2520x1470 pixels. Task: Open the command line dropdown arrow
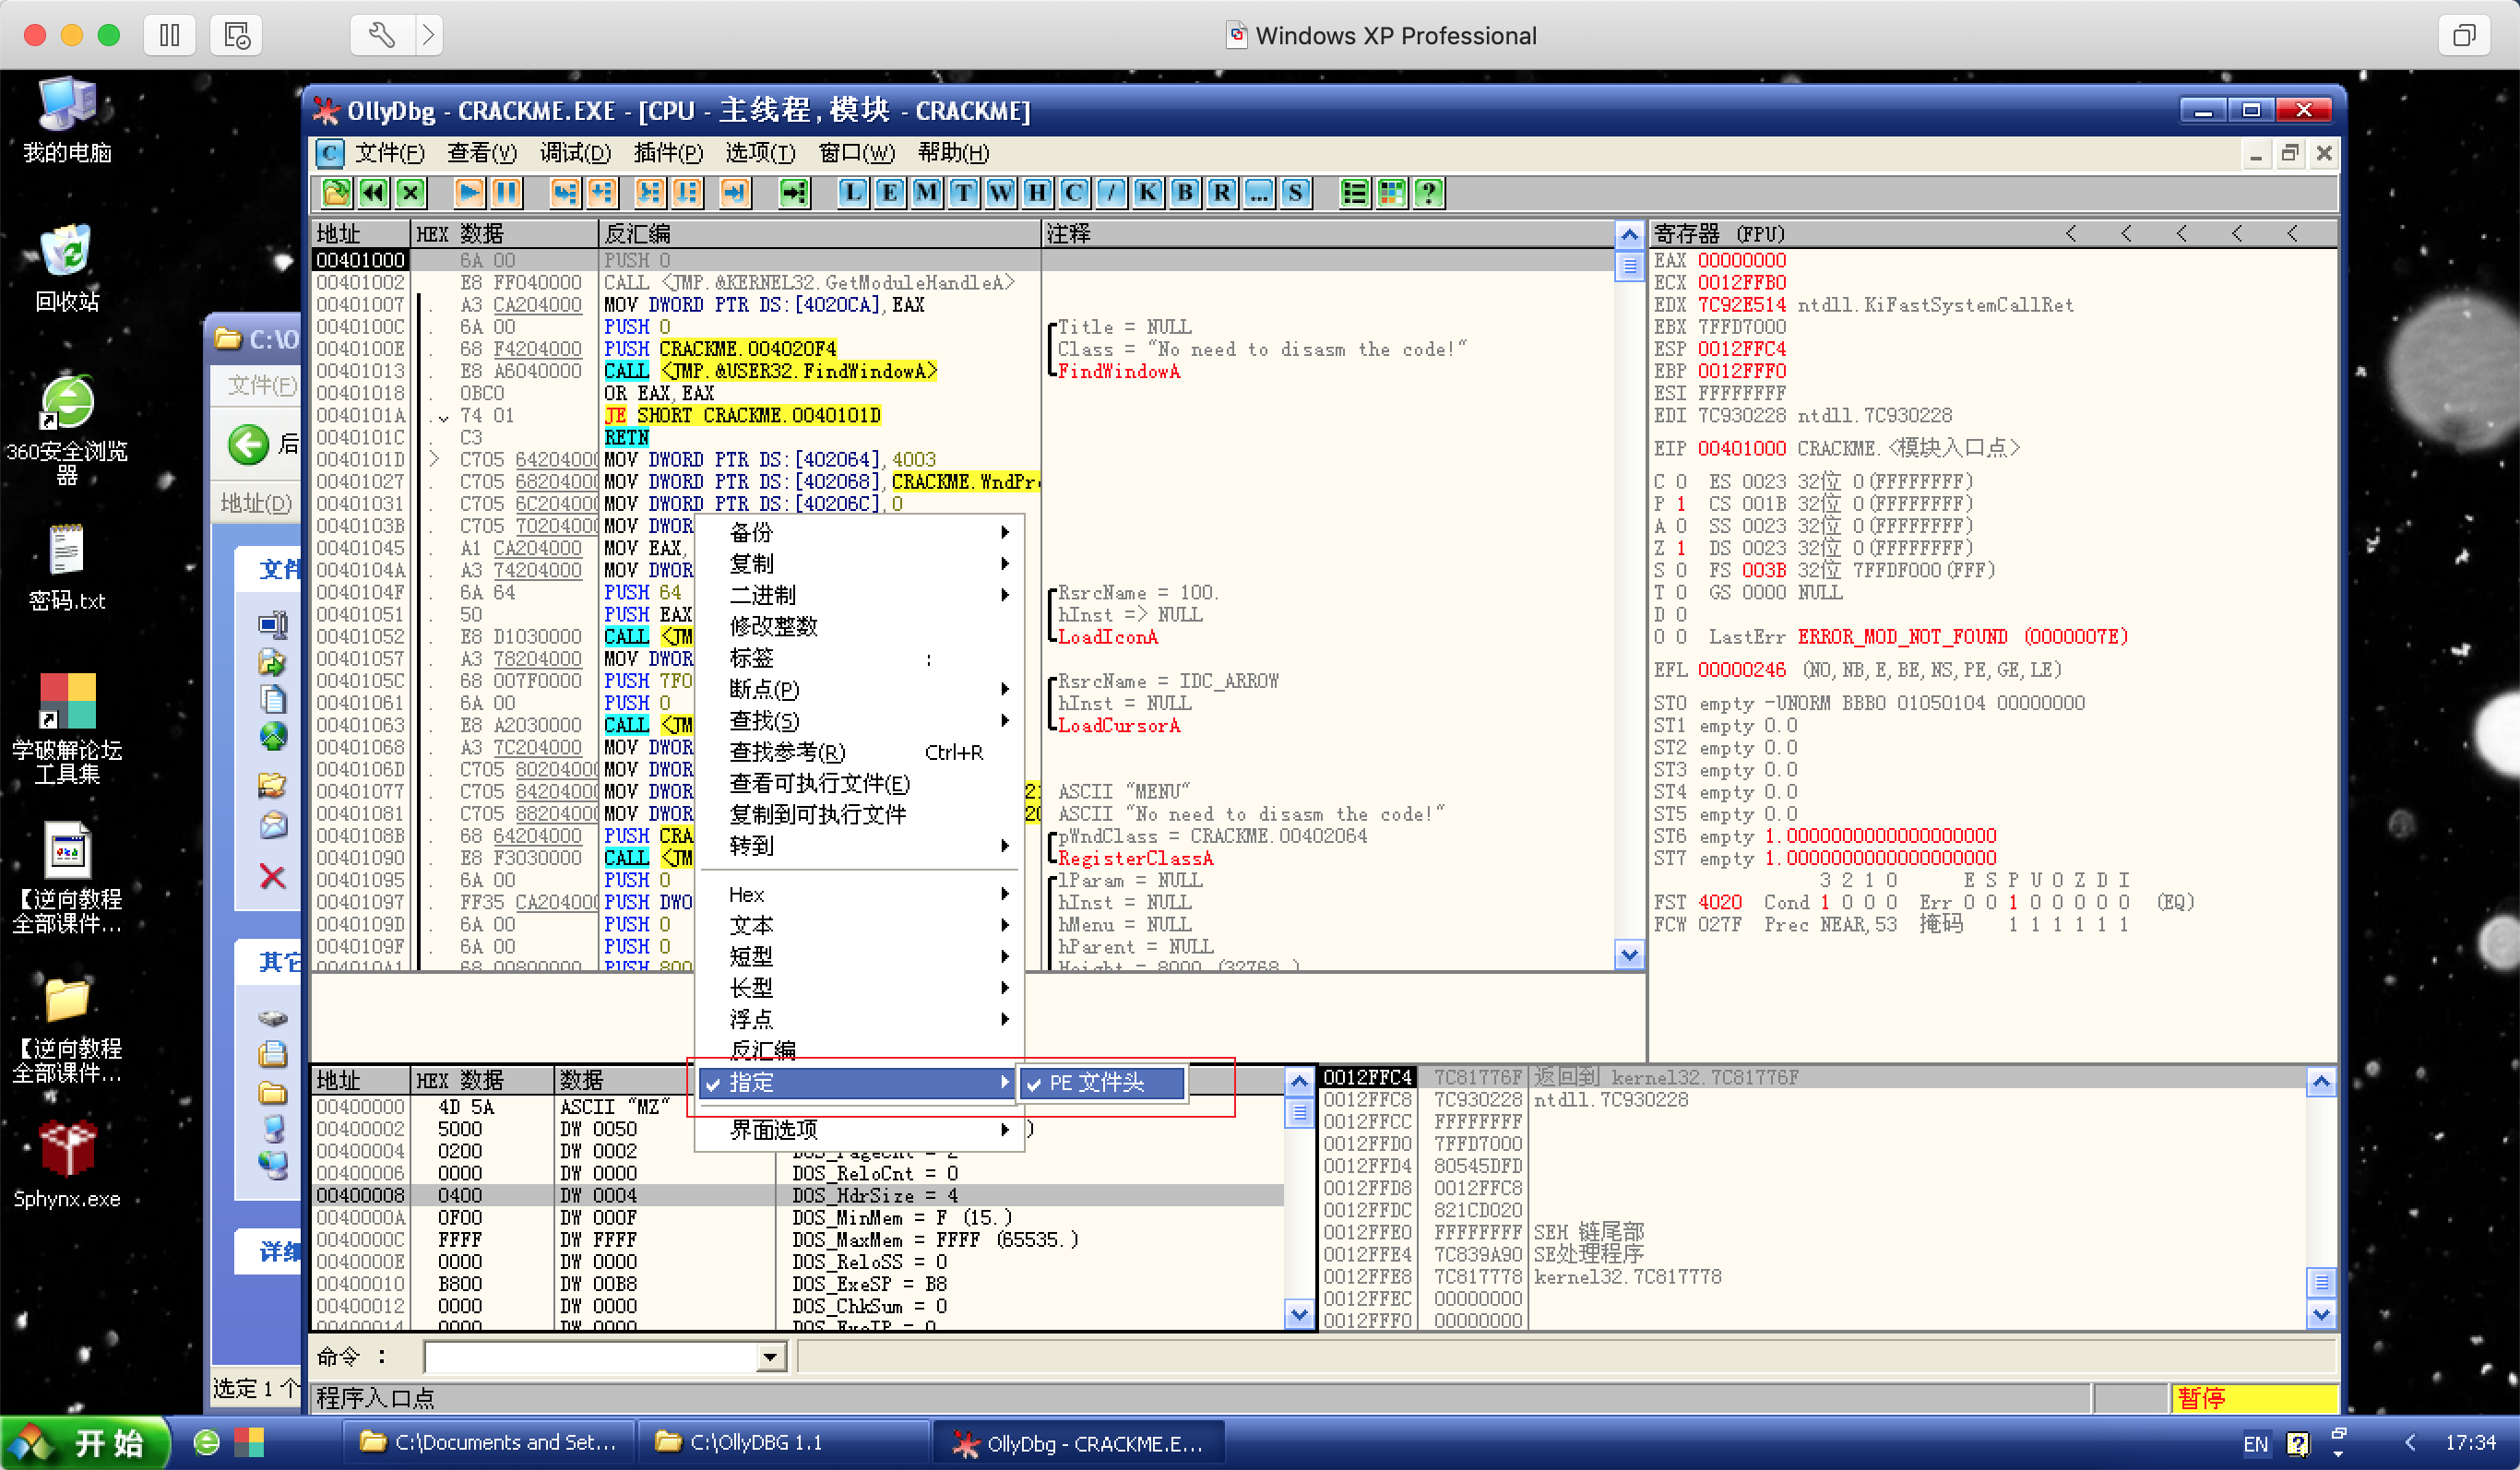pyautogui.click(x=770, y=1357)
